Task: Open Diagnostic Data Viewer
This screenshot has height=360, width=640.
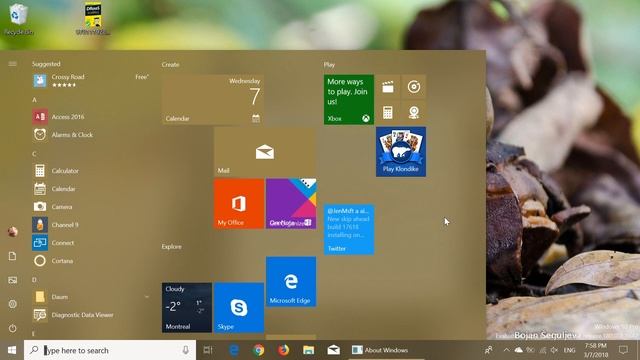Action: 91,315
